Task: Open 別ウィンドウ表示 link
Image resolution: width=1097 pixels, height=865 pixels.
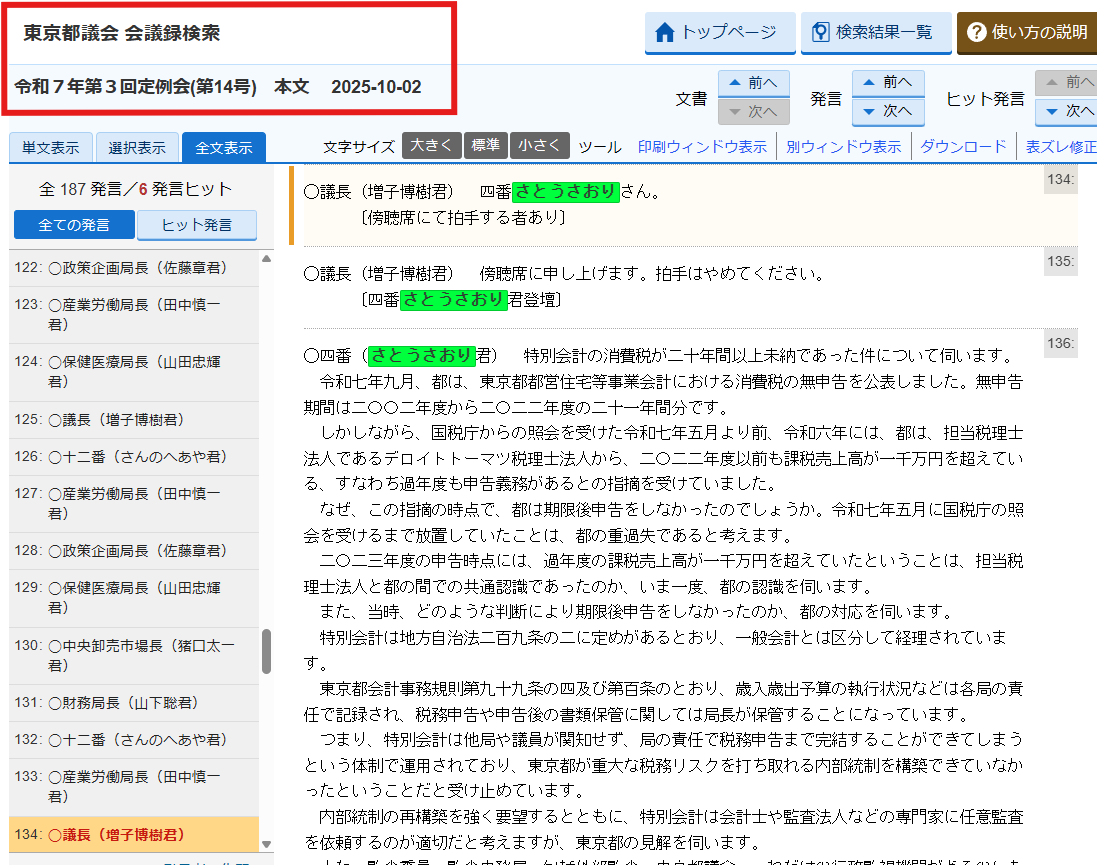Action: [843, 147]
